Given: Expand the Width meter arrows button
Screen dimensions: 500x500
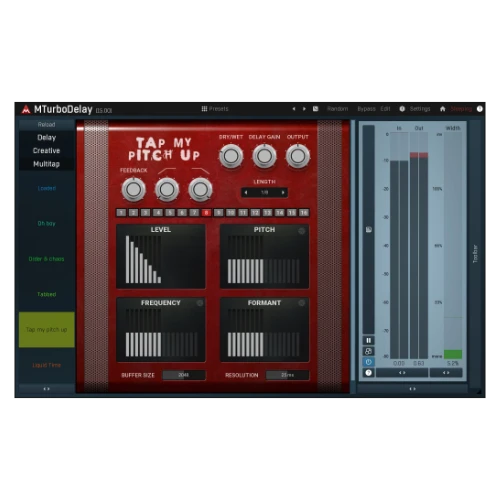Looking at the screenshot, I should (x=446, y=373).
